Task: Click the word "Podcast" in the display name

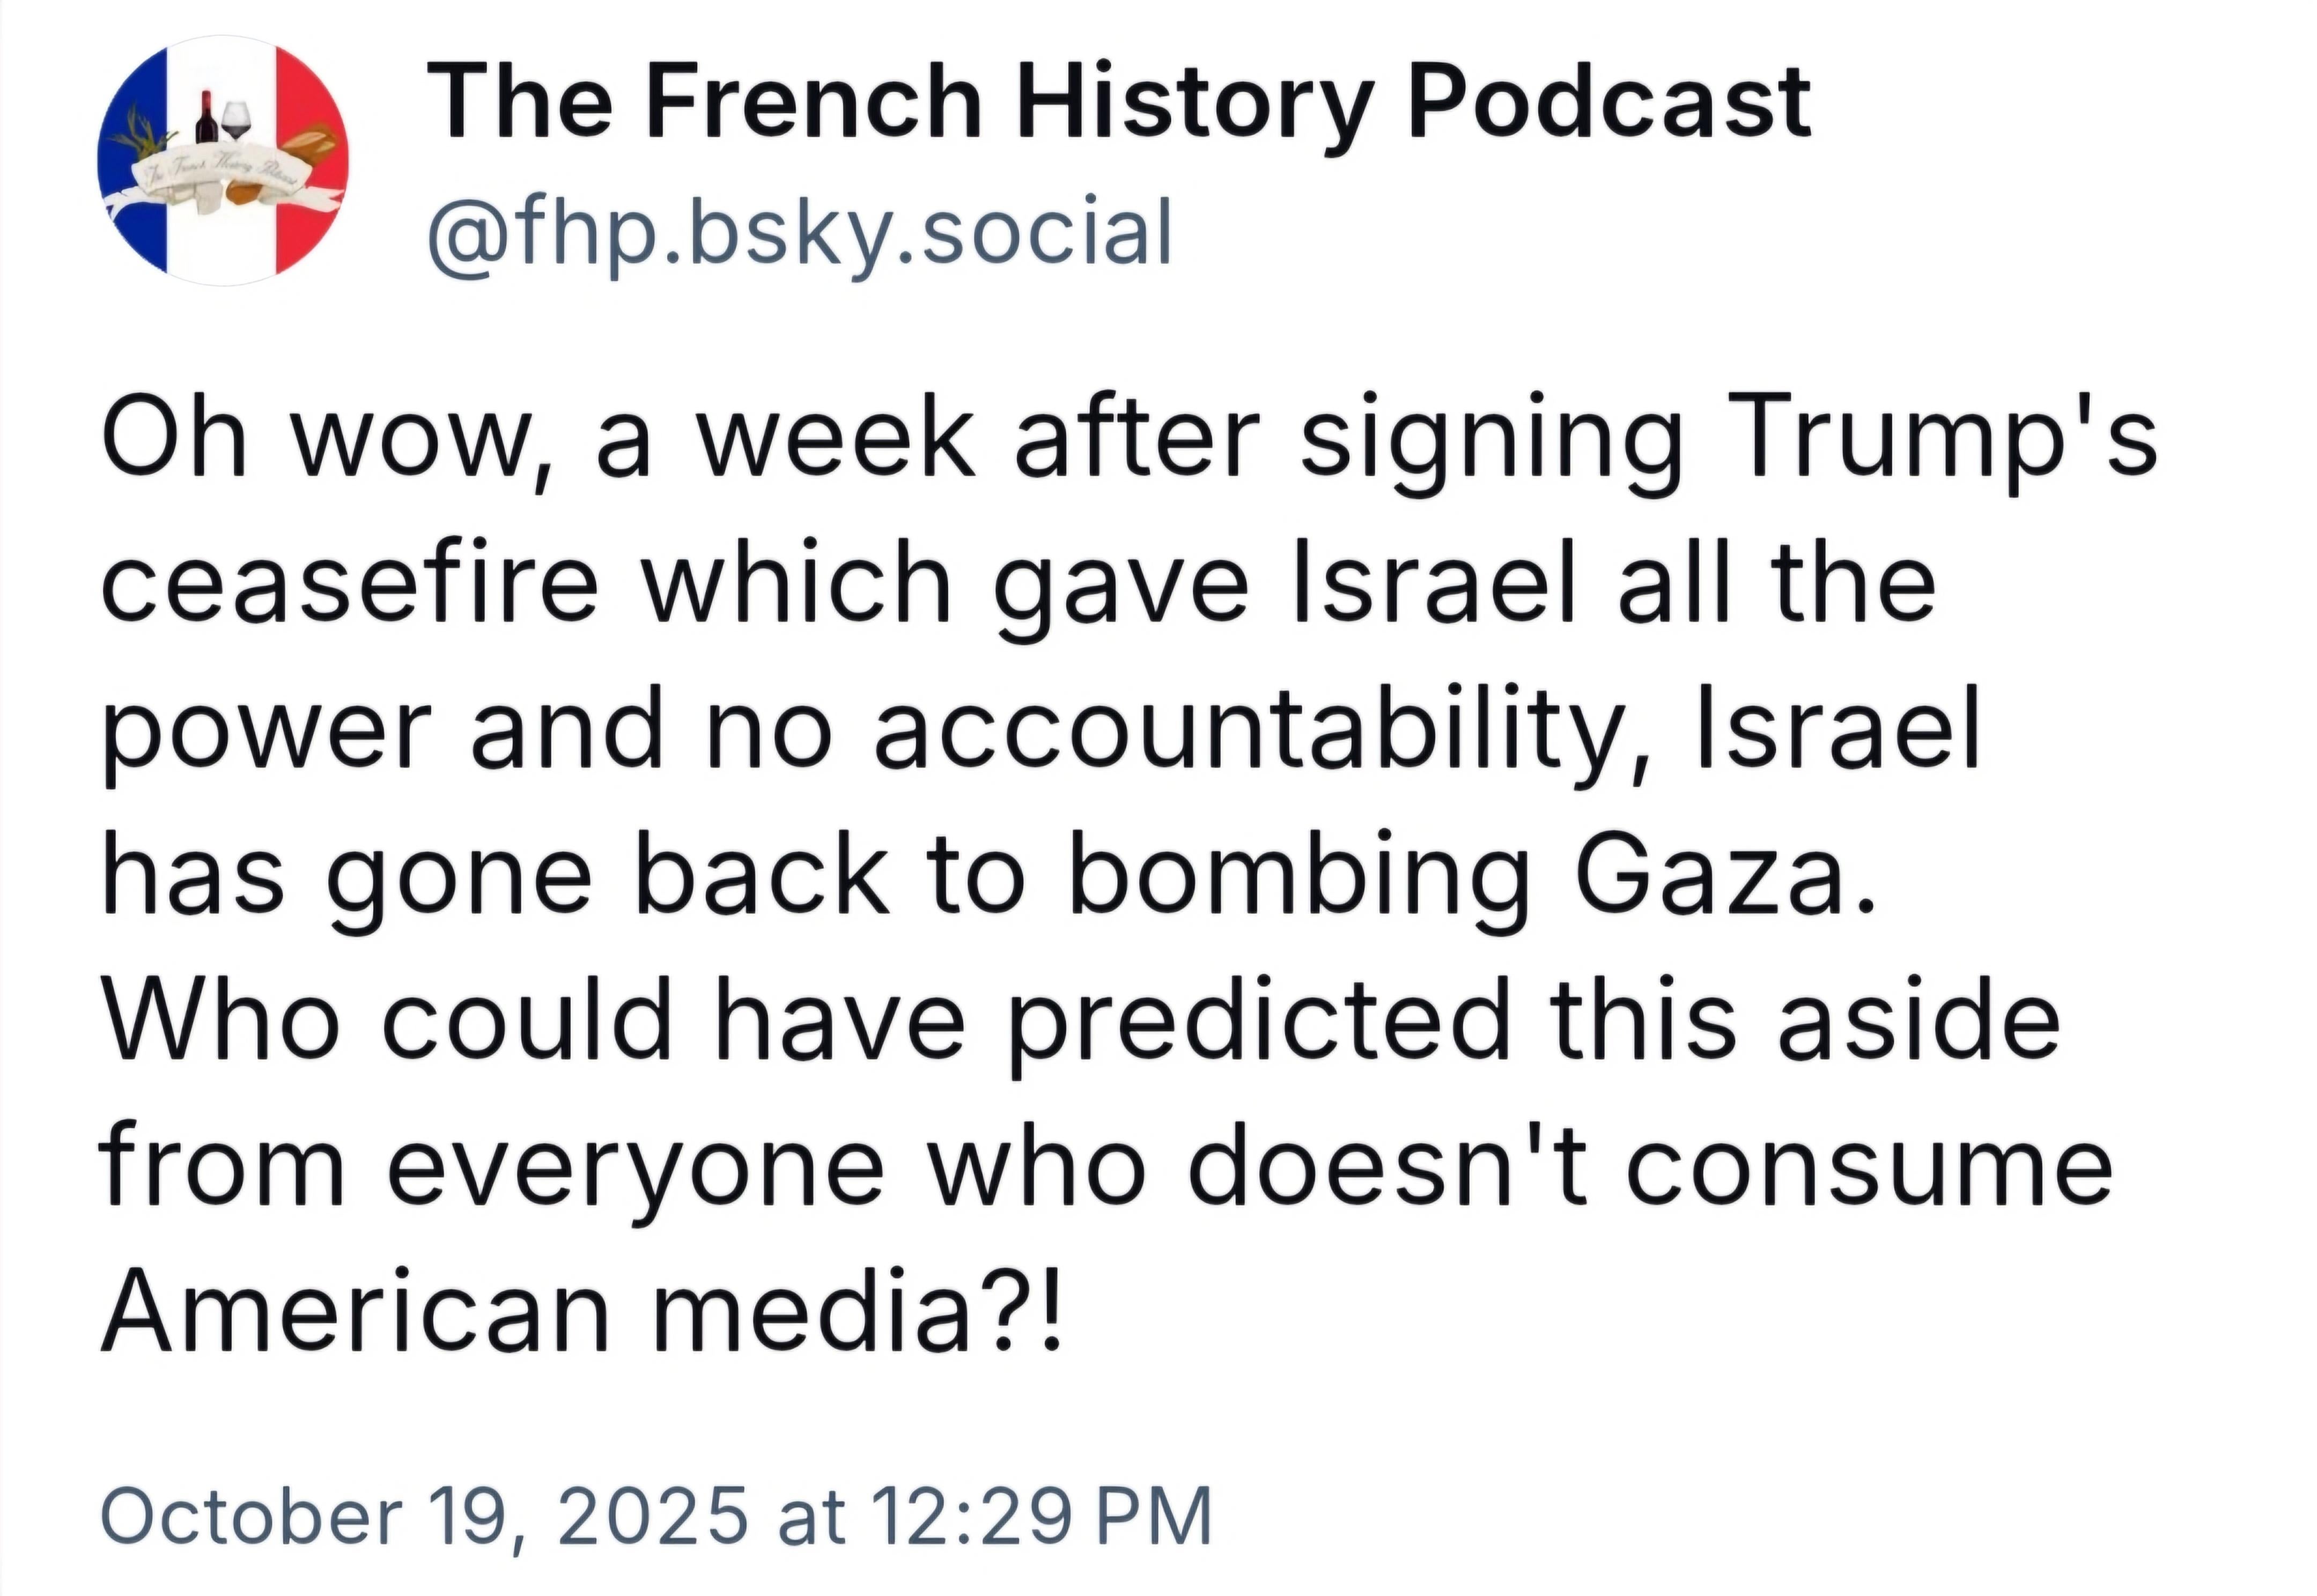Action: (1610, 101)
